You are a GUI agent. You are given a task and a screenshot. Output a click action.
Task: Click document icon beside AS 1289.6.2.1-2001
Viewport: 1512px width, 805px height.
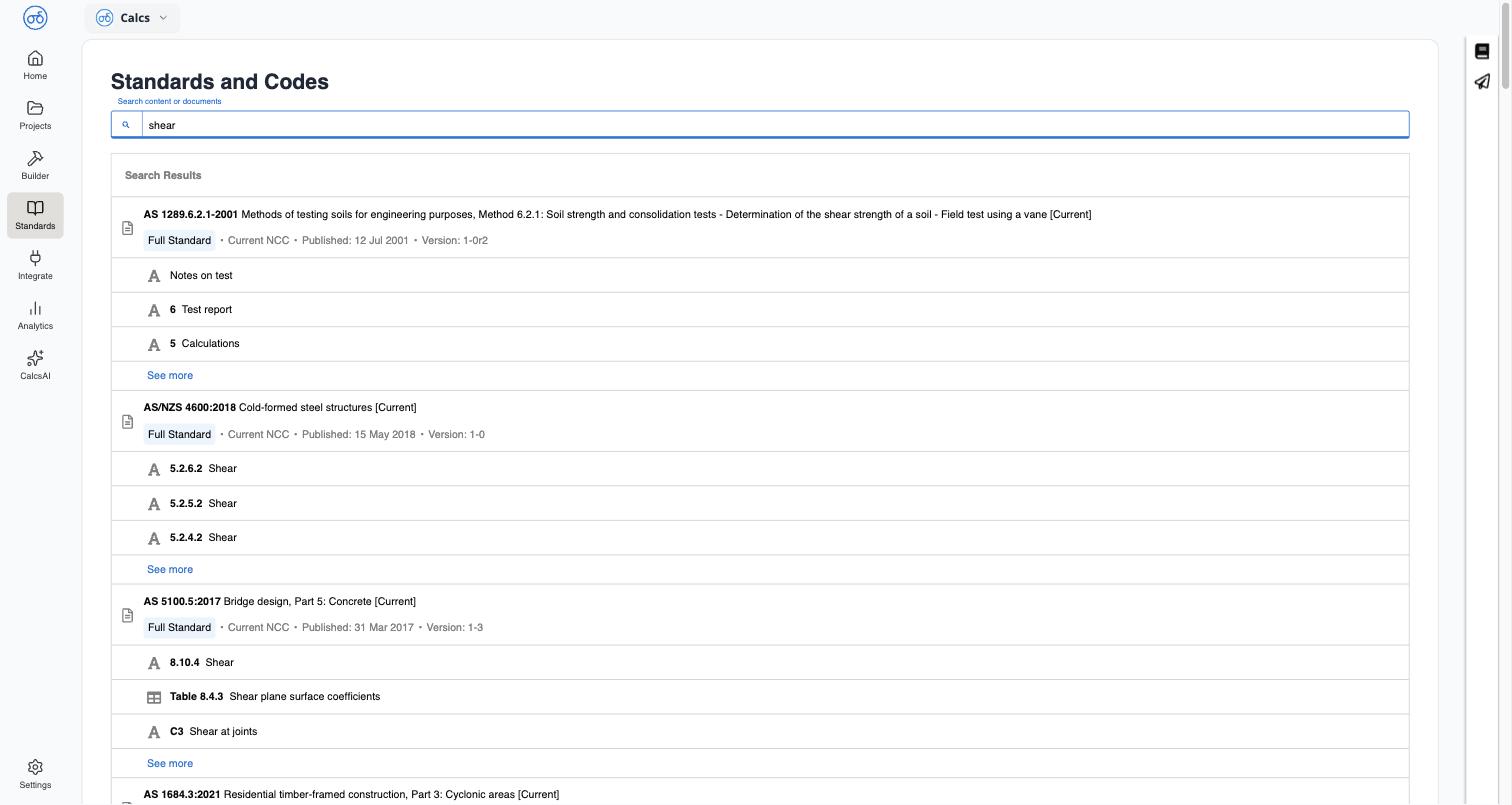pyautogui.click(x=127, y=228)
